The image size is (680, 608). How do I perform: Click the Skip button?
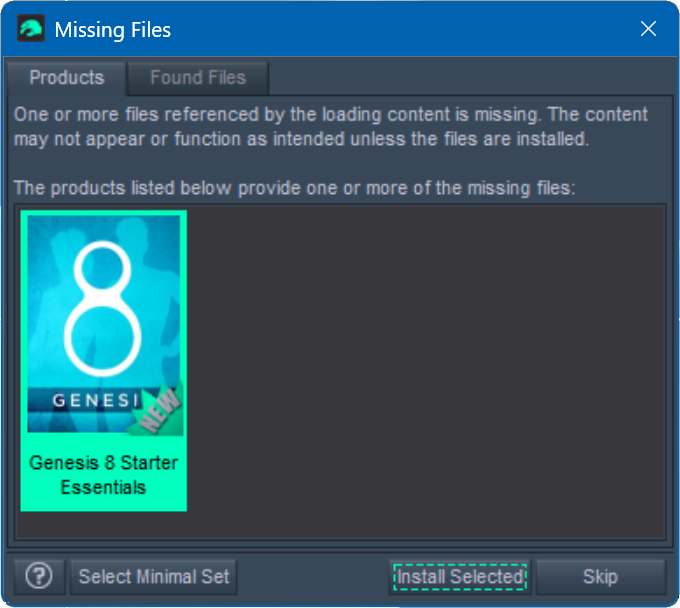pyautogui.click(x=600, y=577)
